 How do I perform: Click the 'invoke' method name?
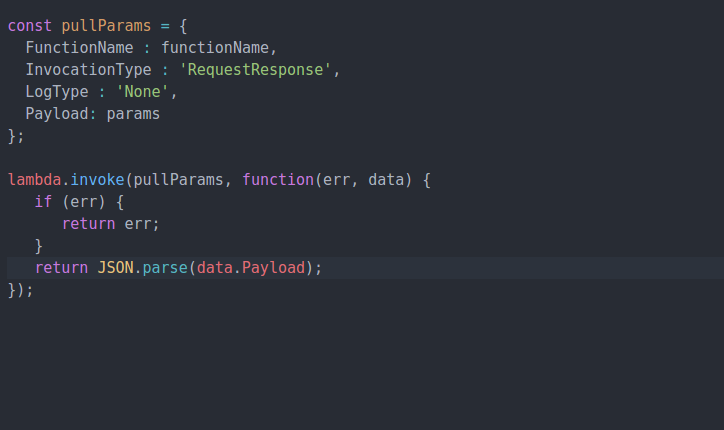click(x=97, y=180)
